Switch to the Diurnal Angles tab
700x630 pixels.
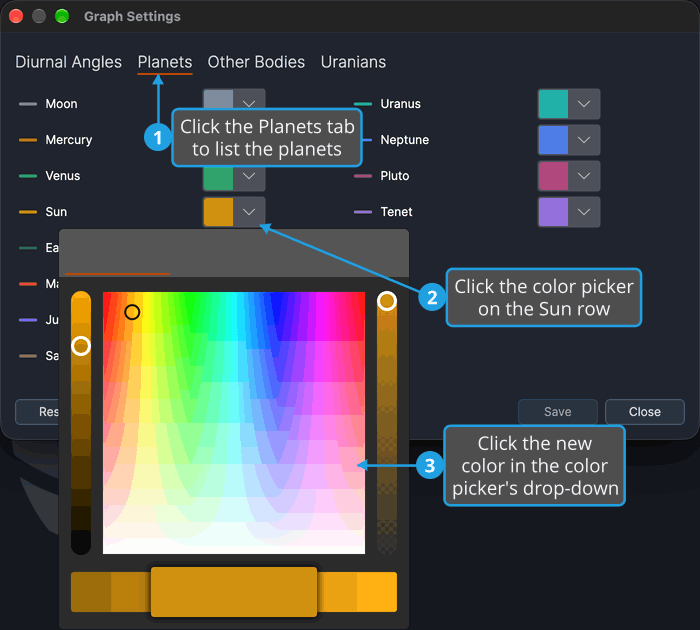68,62
